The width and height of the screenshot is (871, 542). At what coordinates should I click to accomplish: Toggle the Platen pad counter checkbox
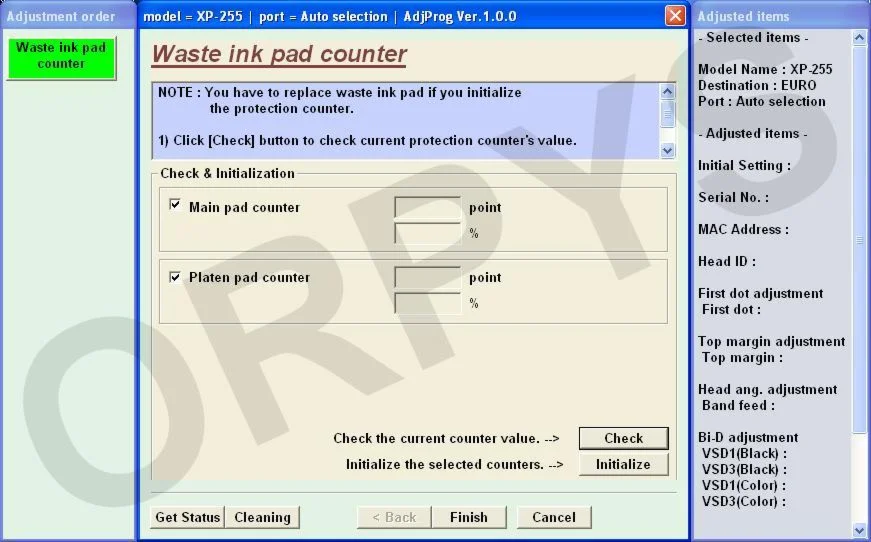pos(175,277)
